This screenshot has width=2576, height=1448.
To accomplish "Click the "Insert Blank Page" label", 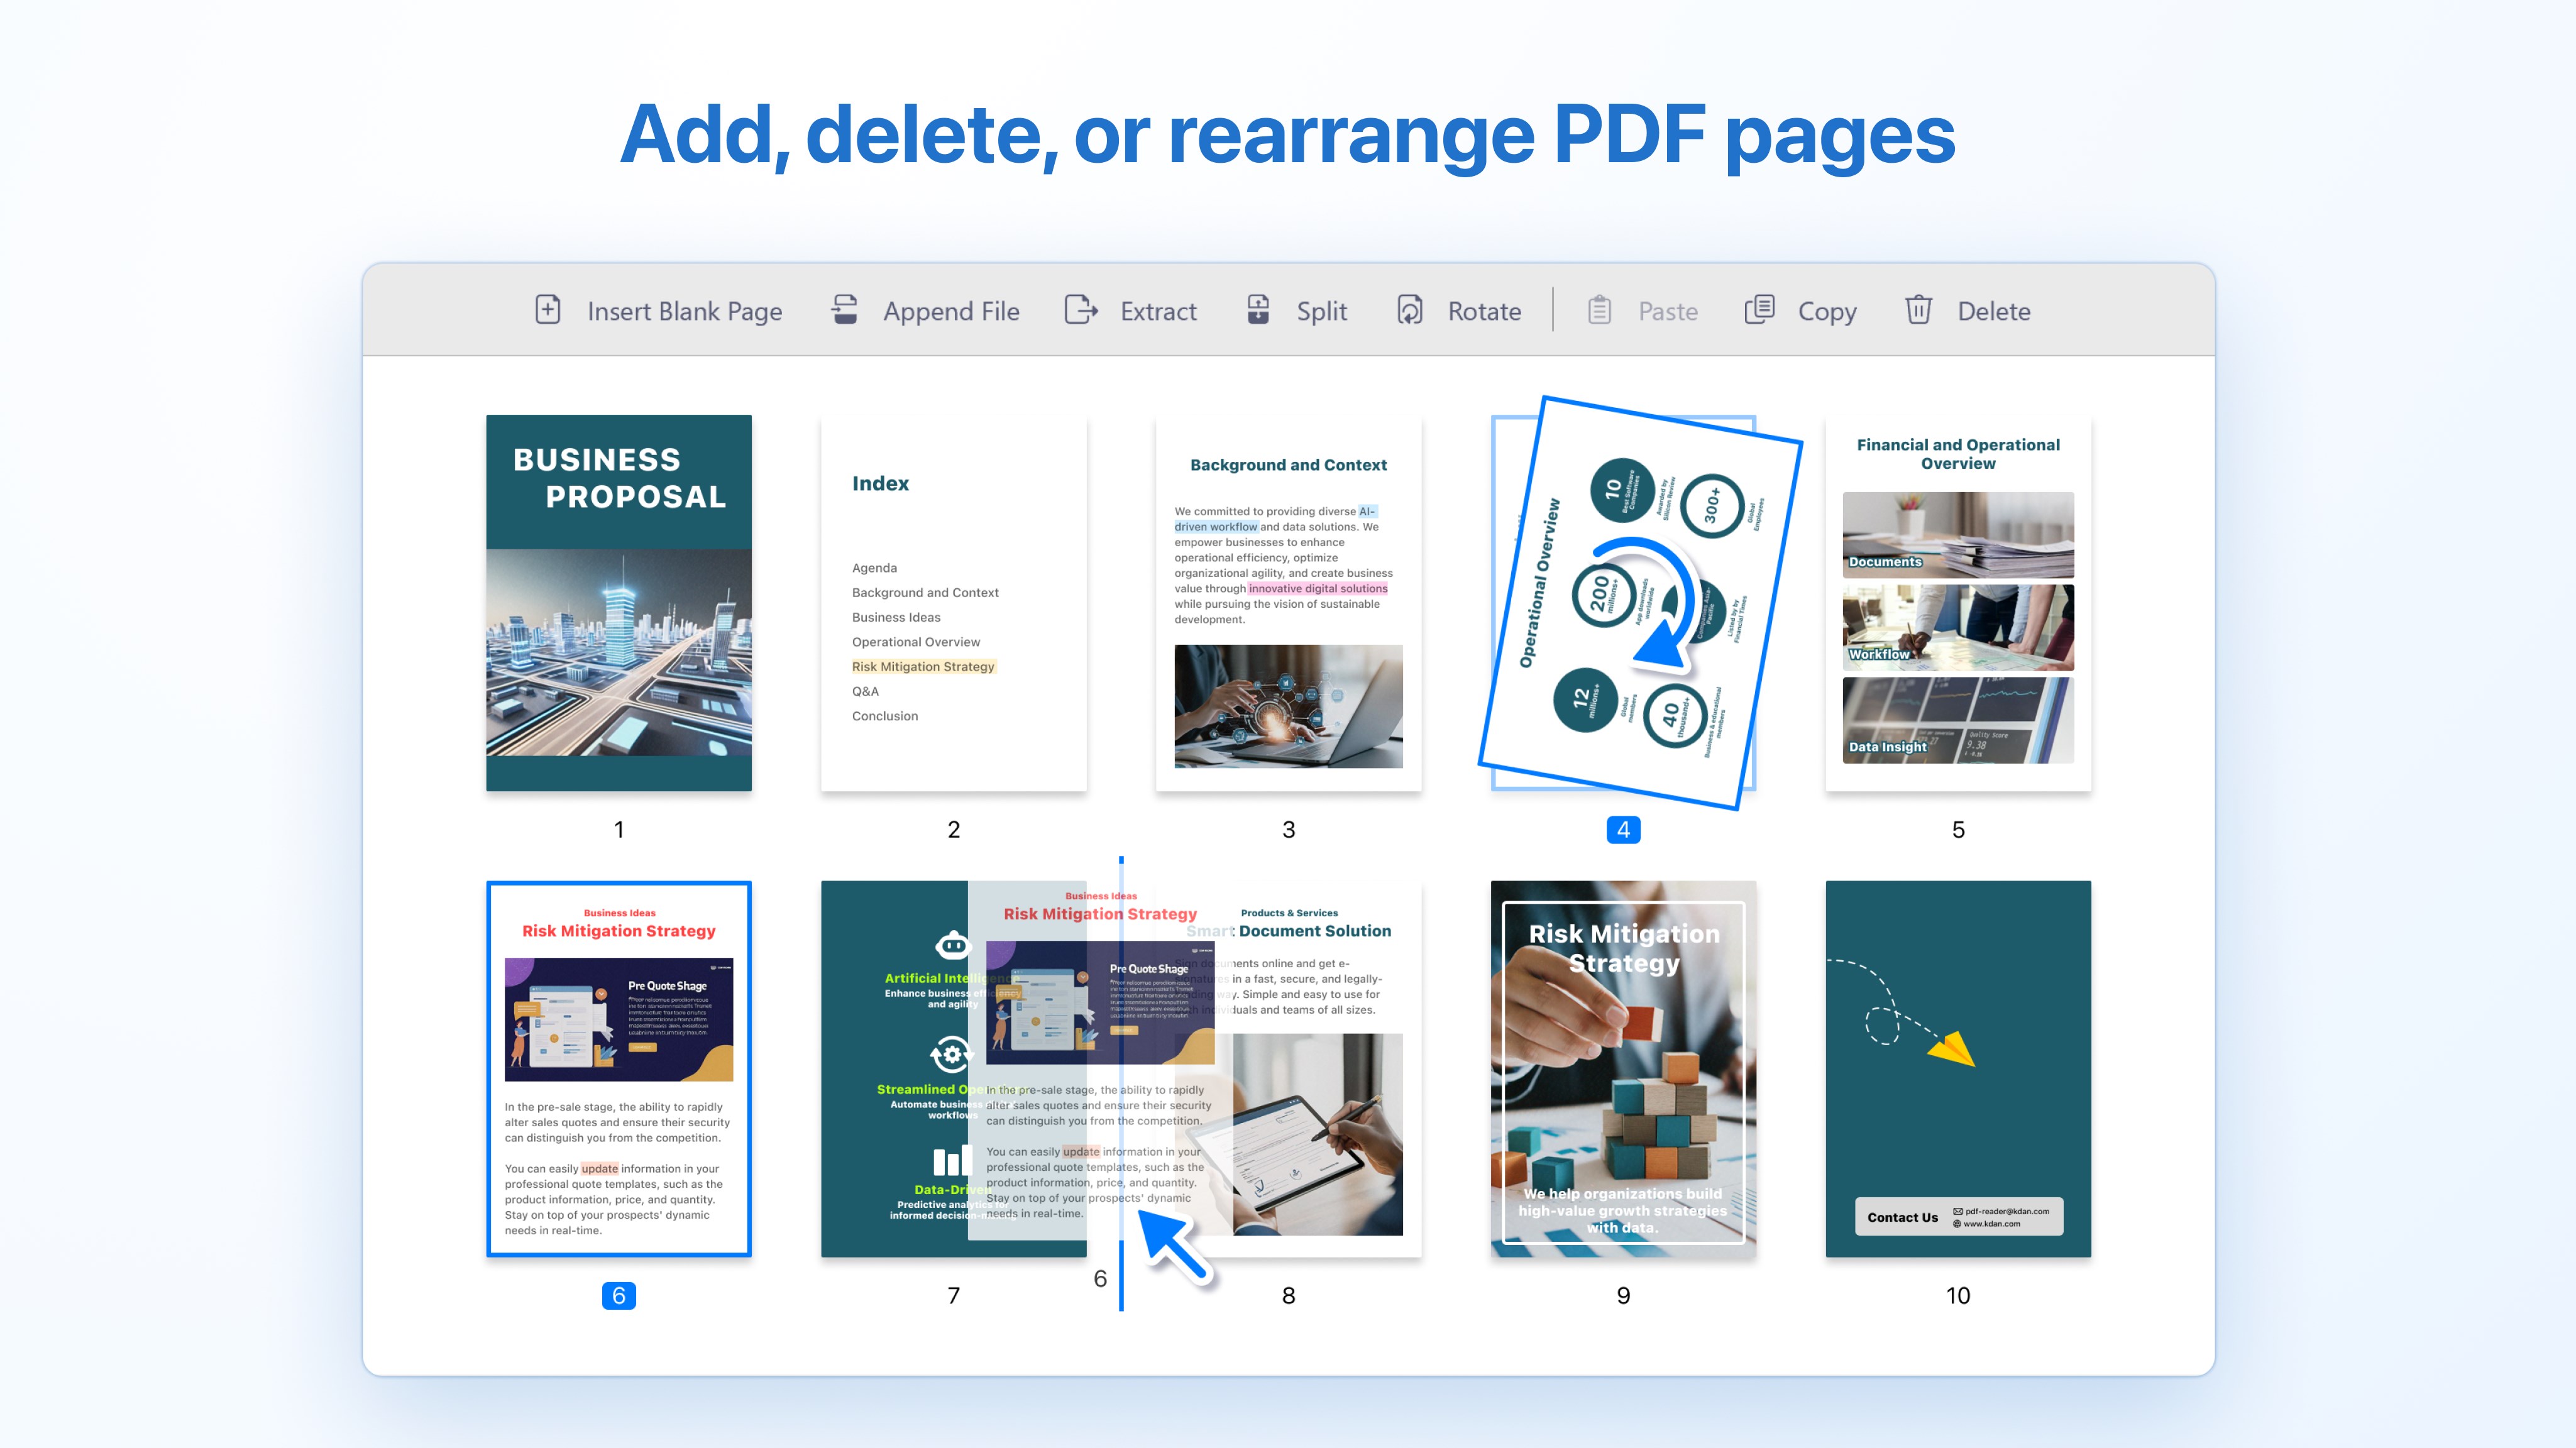I will pyautogui.click(x=686, y=311).
